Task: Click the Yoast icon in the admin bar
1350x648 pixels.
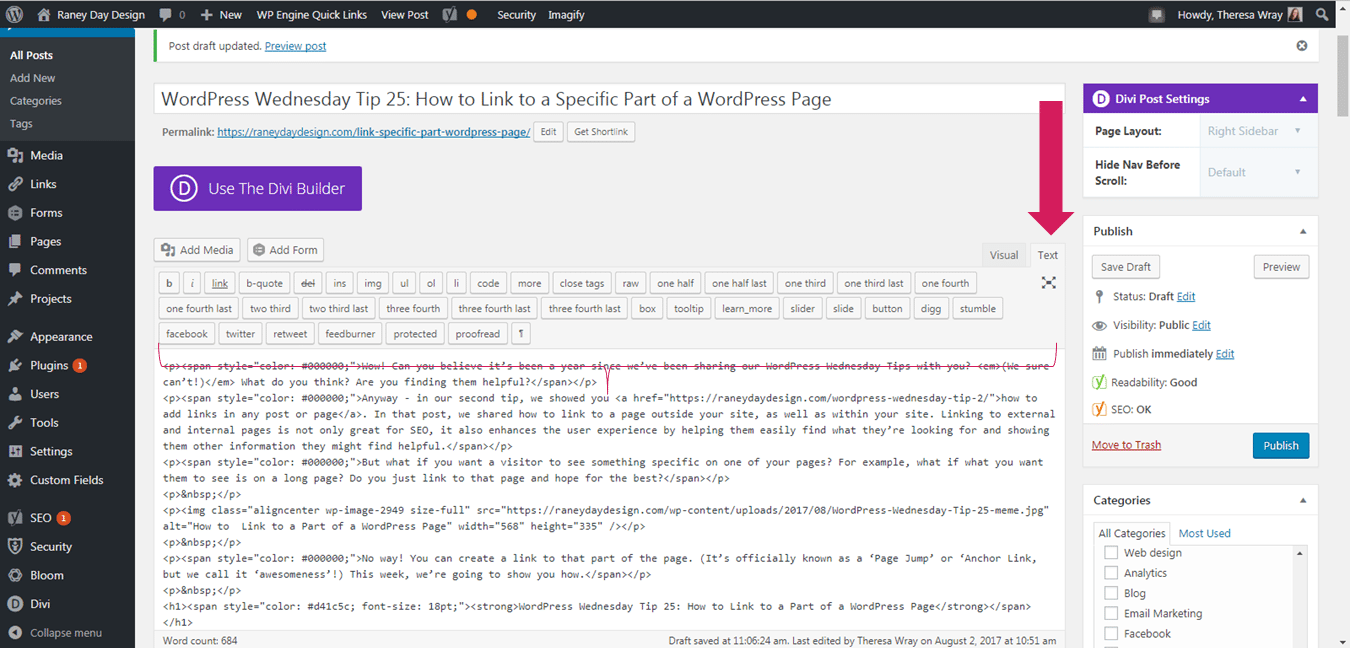Action: [x=450, y=14]
